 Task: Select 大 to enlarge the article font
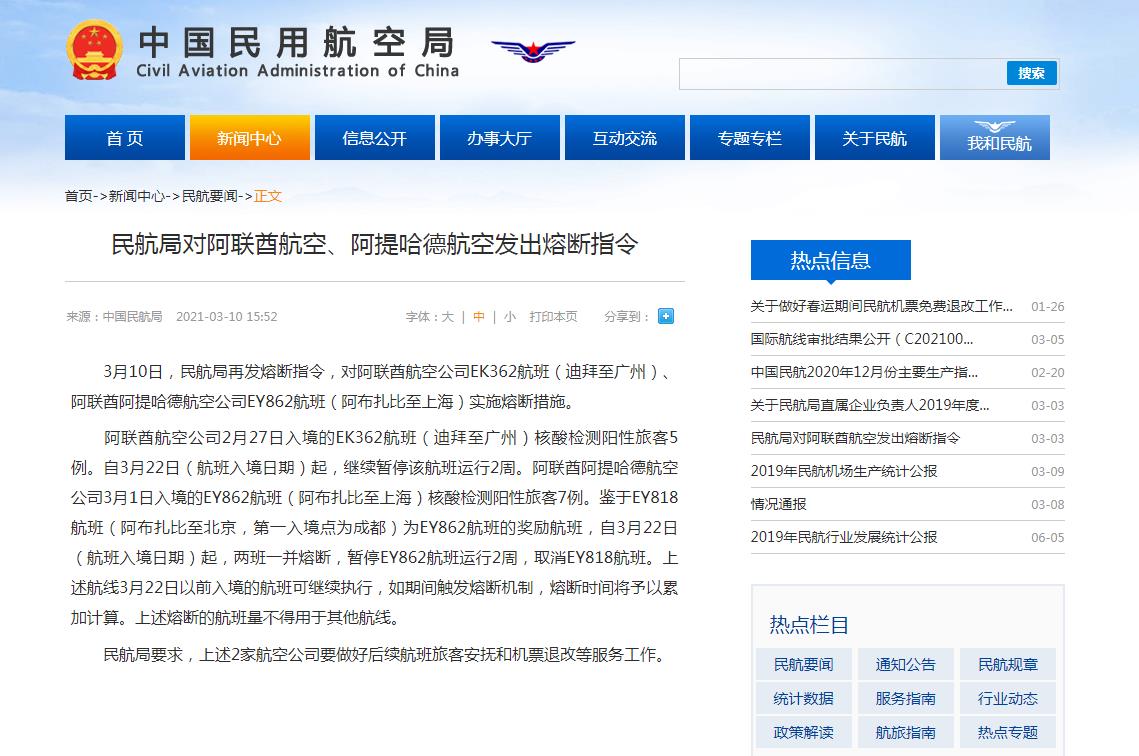click(447, 316)
